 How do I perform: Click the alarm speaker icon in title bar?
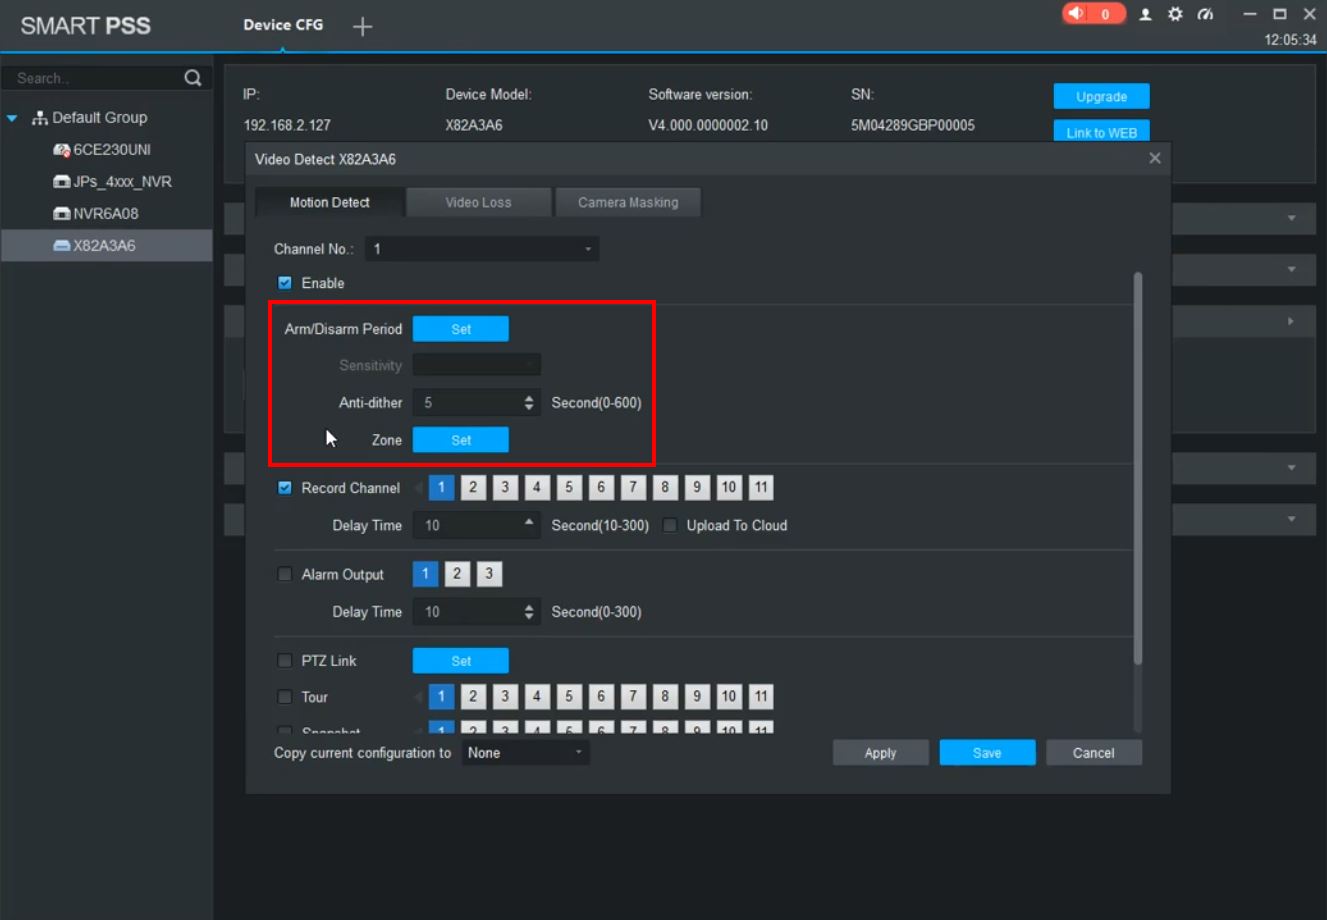click(1076, 14)
